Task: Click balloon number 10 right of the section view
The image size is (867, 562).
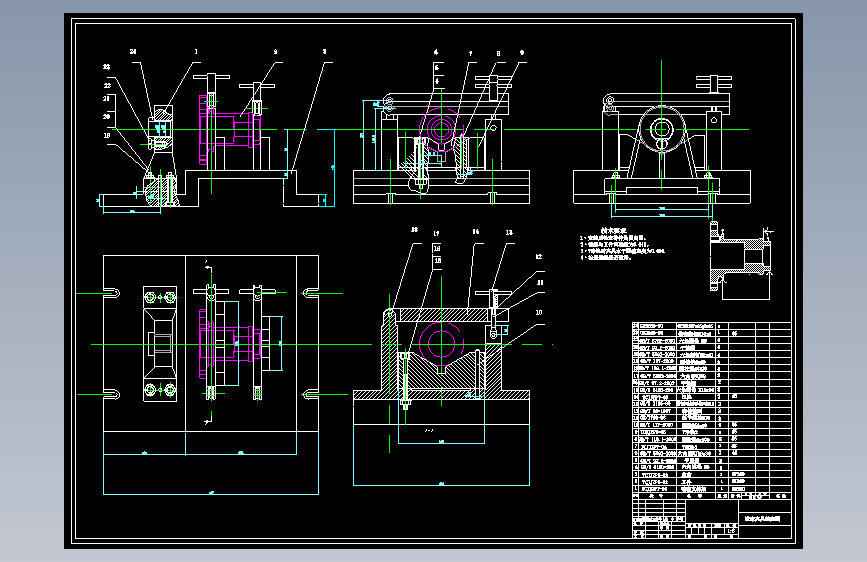Action: coord(539,313)
